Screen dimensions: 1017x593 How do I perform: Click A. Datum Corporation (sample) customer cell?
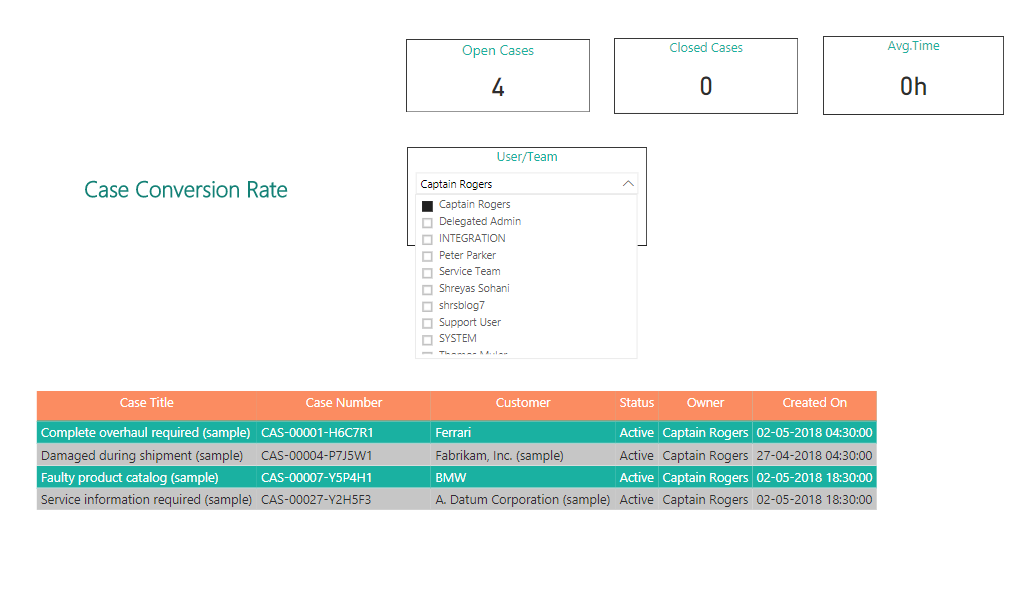522,500
